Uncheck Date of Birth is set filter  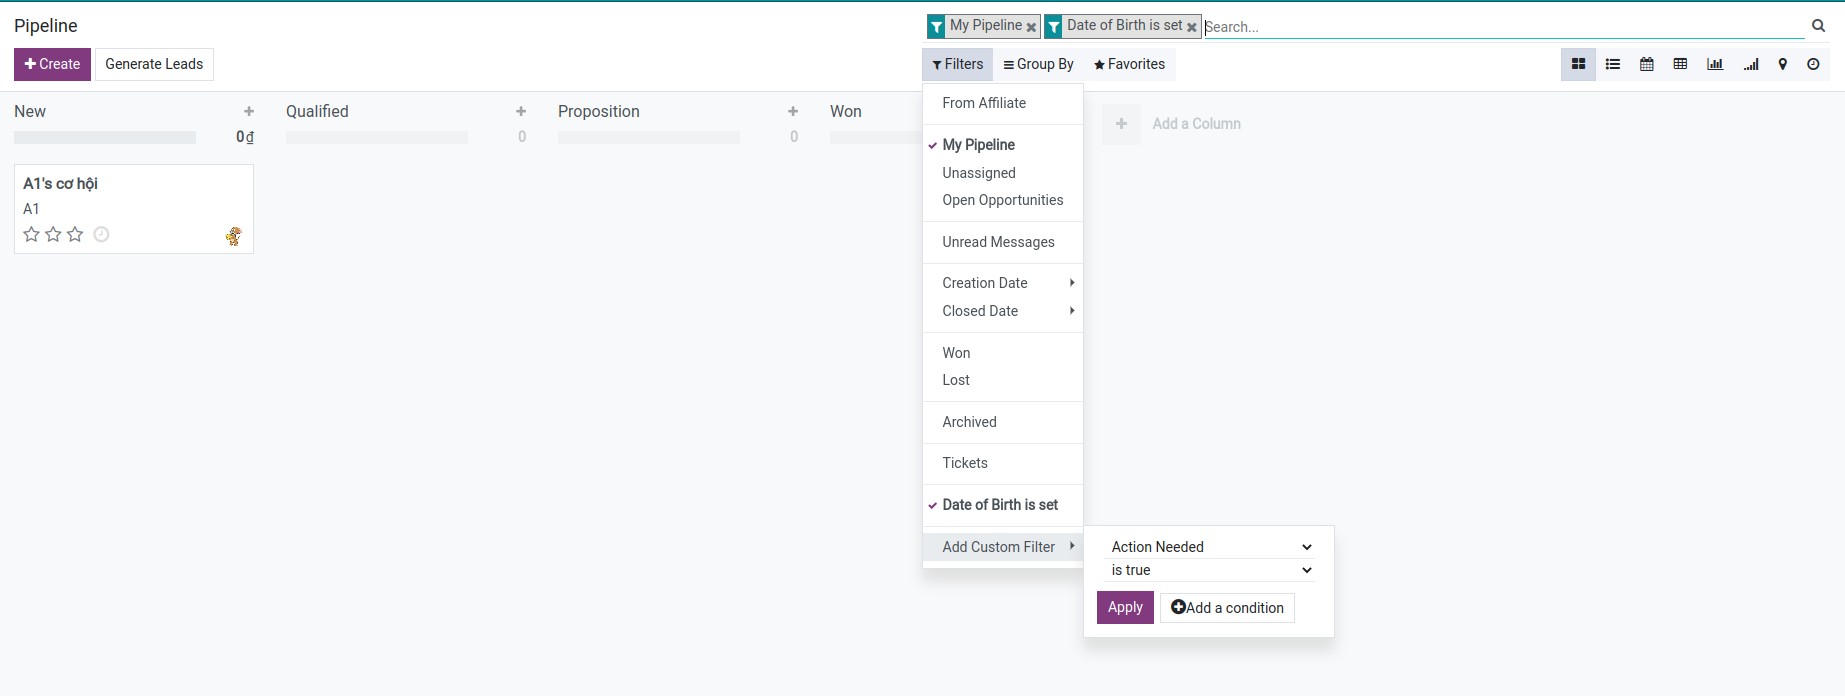point(999,505)
